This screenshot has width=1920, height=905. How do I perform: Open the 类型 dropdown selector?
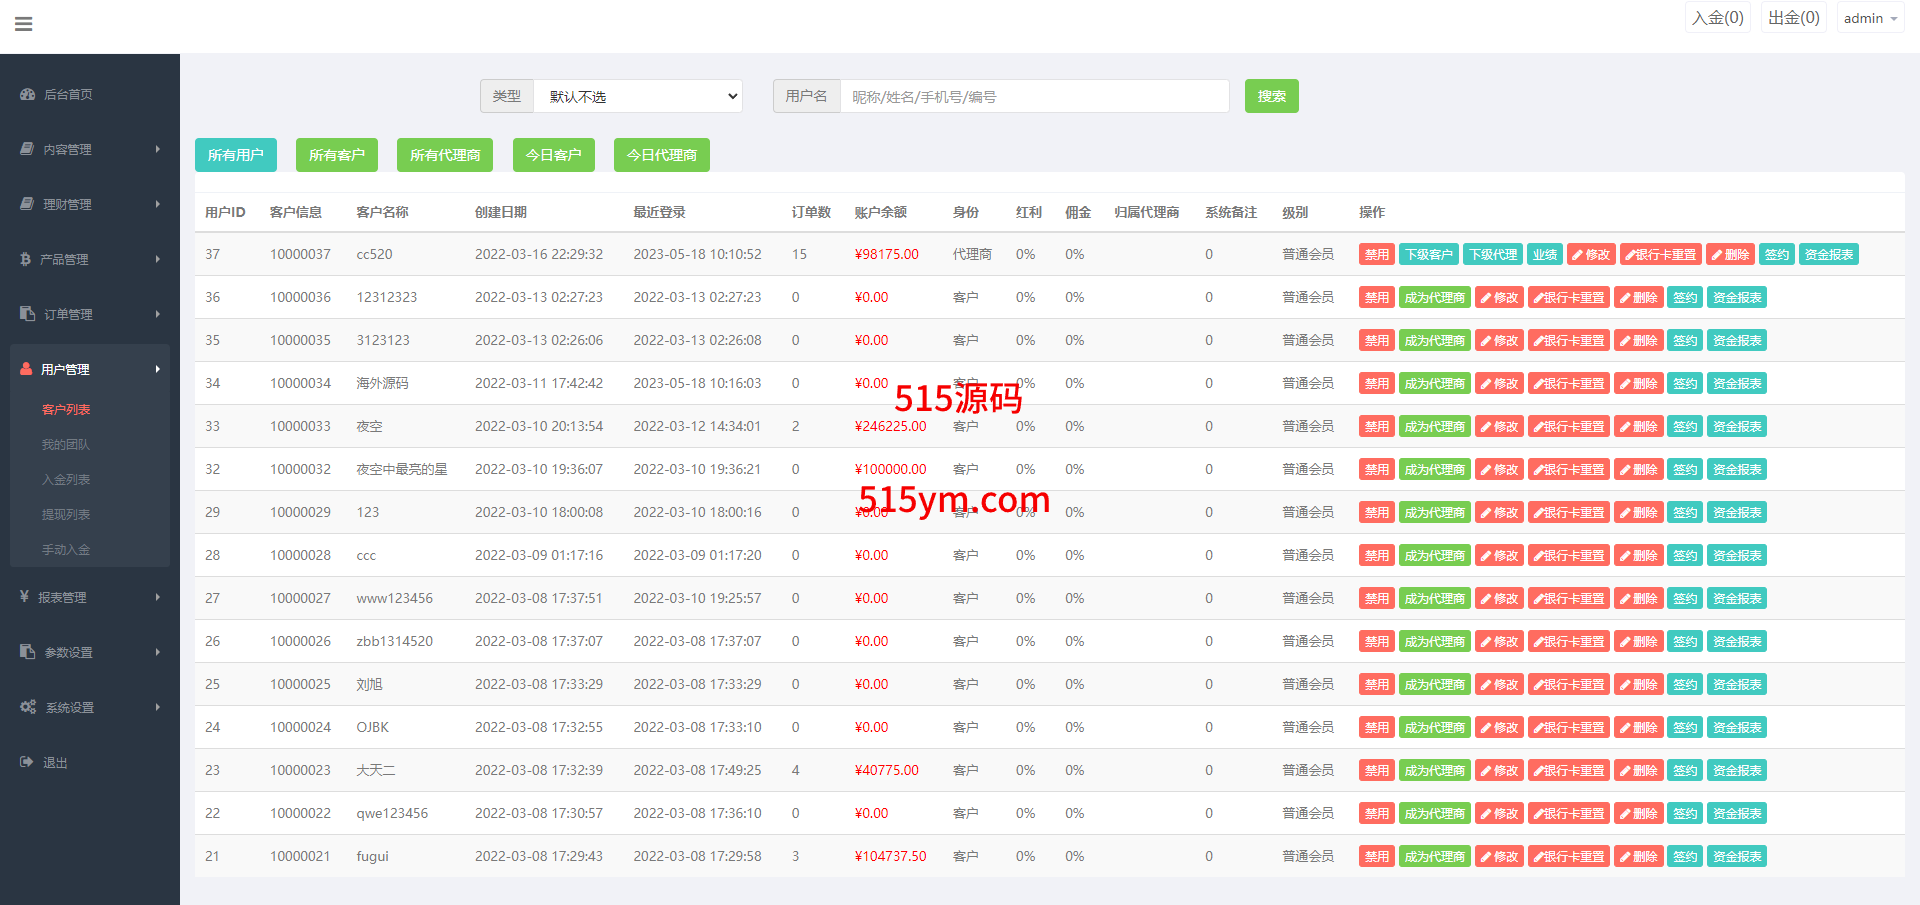[x=638, y=96]
